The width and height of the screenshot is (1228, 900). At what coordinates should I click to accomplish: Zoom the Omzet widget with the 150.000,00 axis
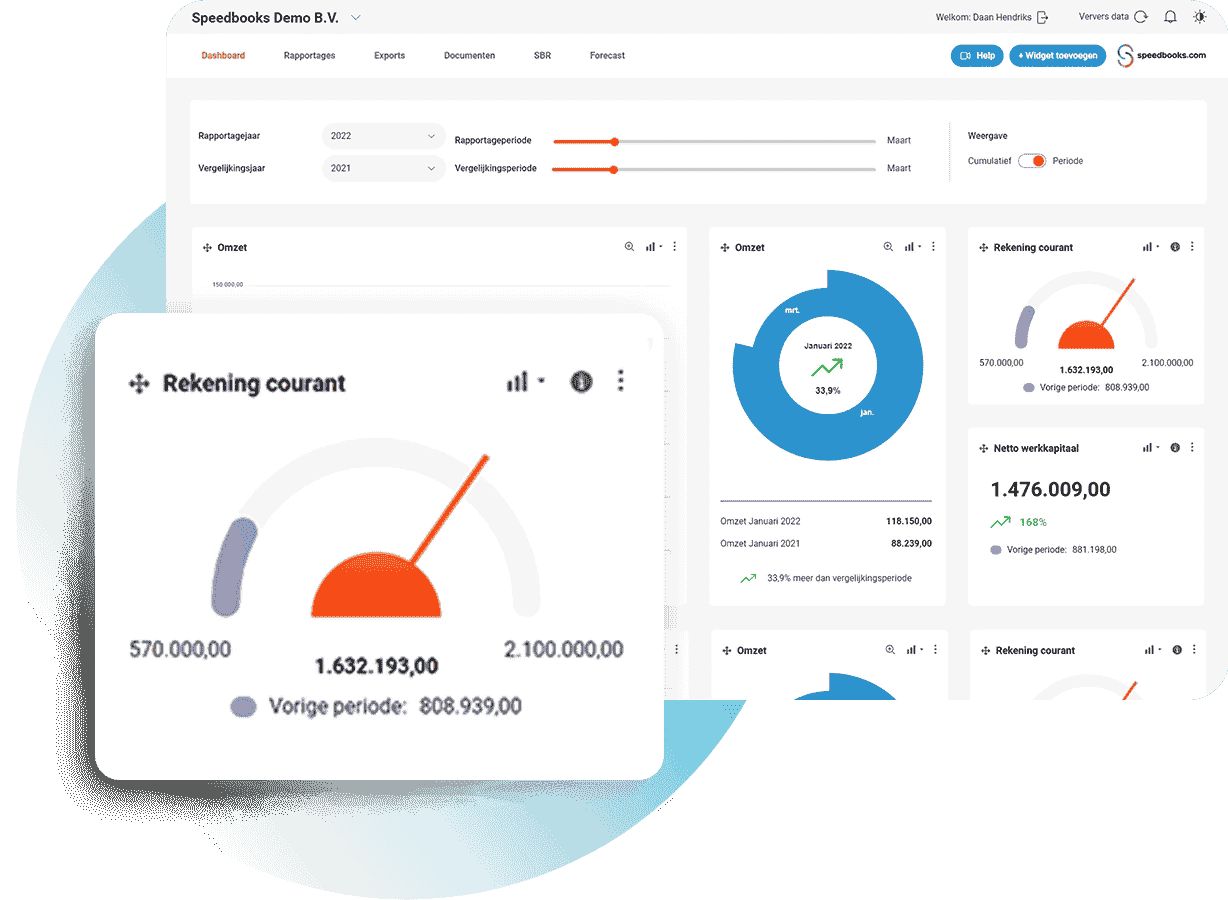coord(629,247)
